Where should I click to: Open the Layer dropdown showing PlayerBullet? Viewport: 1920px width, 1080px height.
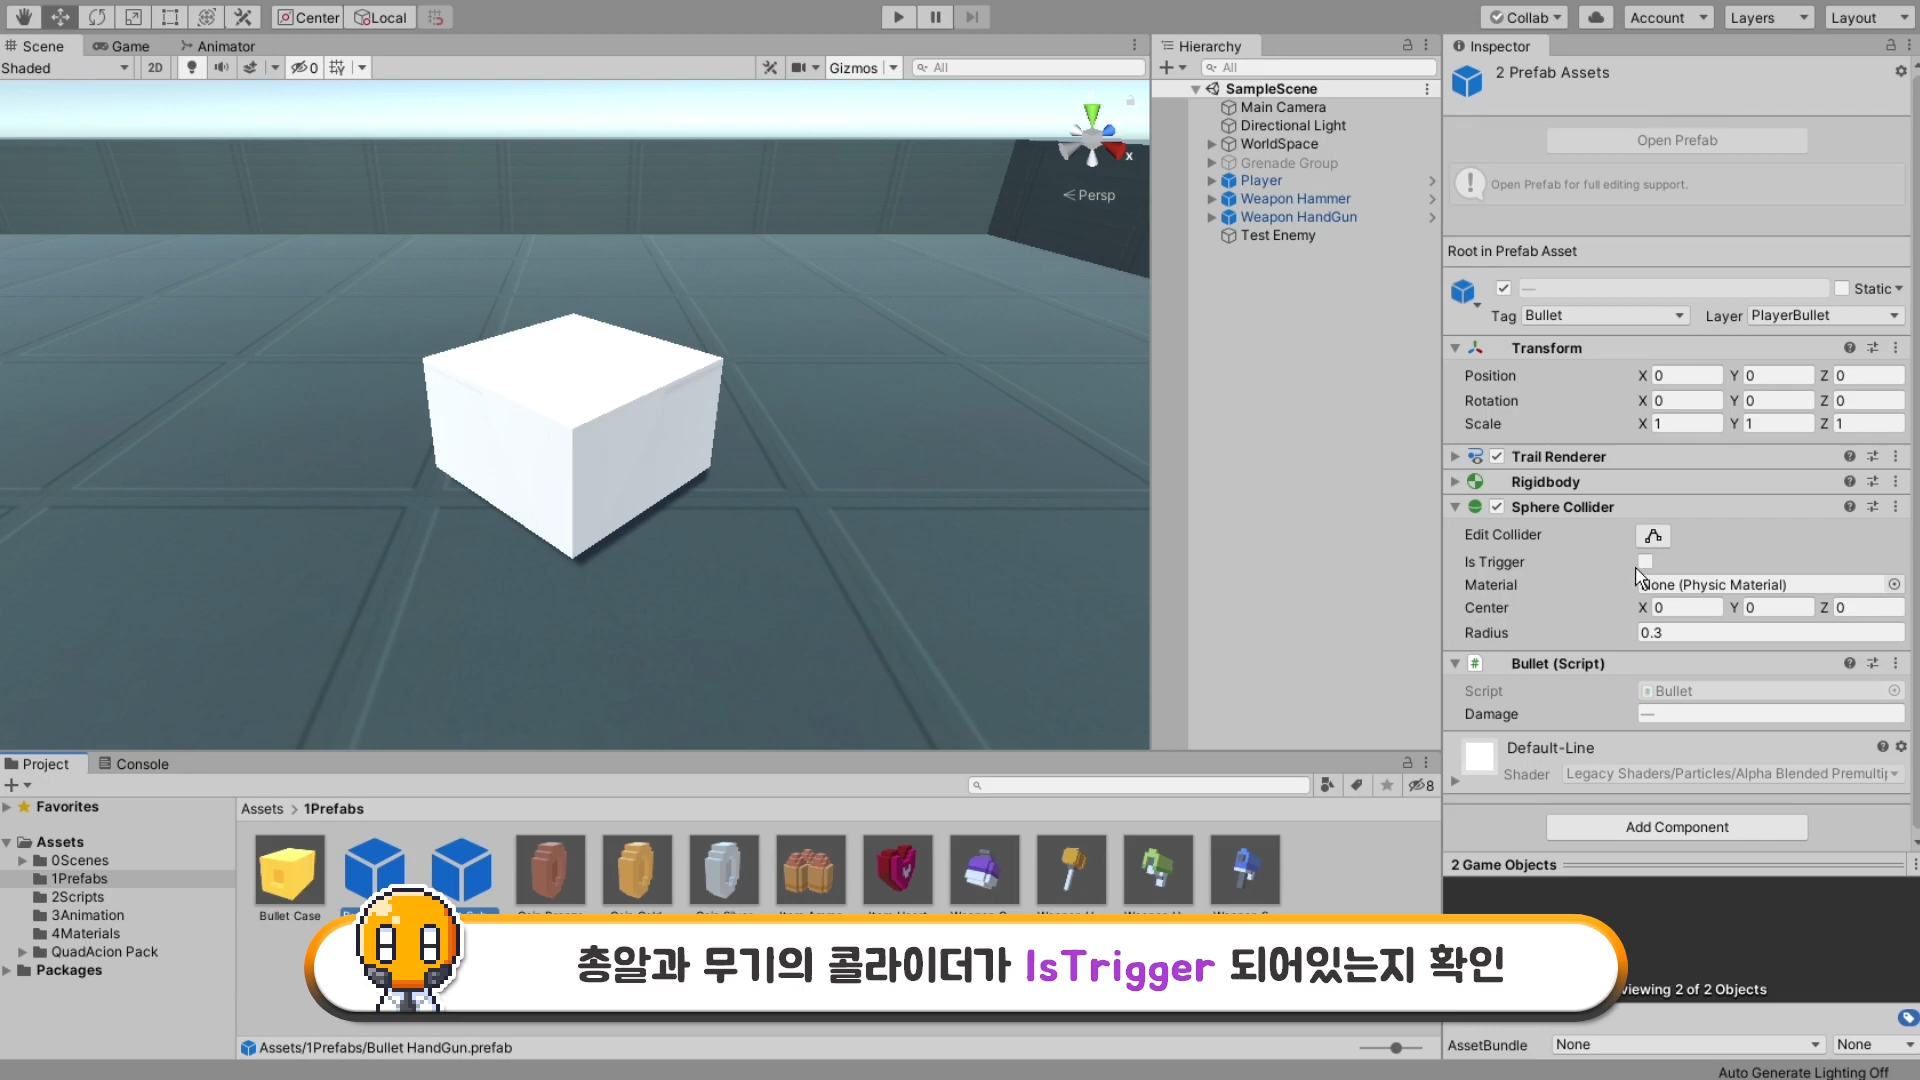click(x=1825, y=315)
